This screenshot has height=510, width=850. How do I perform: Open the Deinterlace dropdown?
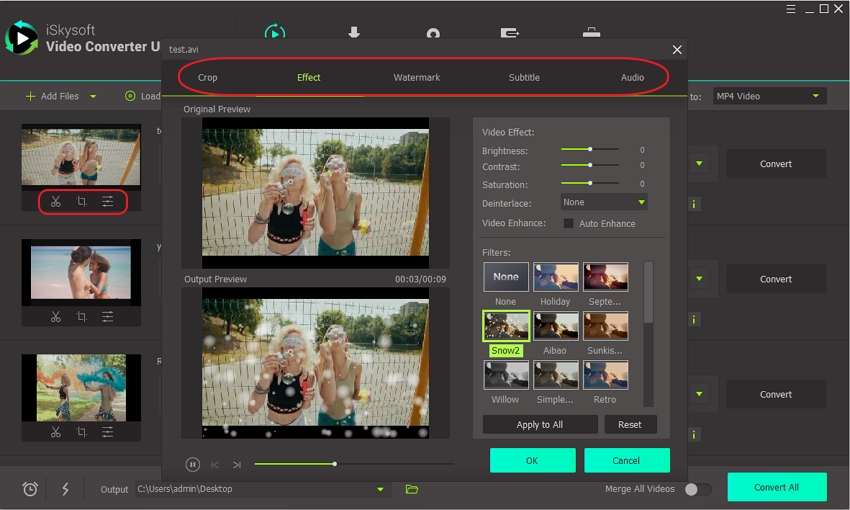(x=603, y=202)
